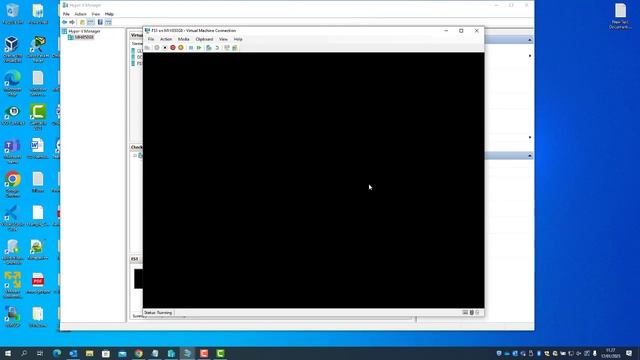This screenshot has width=640, height=360.
Task: Turn off the VM with the black-square icon
Action: pyautogui.click(x=165, y=48)
